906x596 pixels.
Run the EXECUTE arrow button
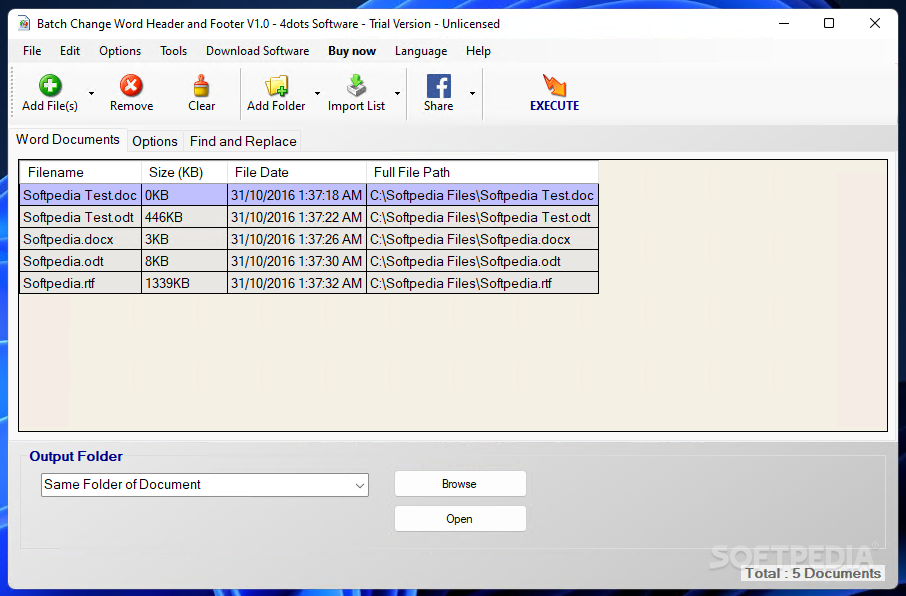click(554, 92)
